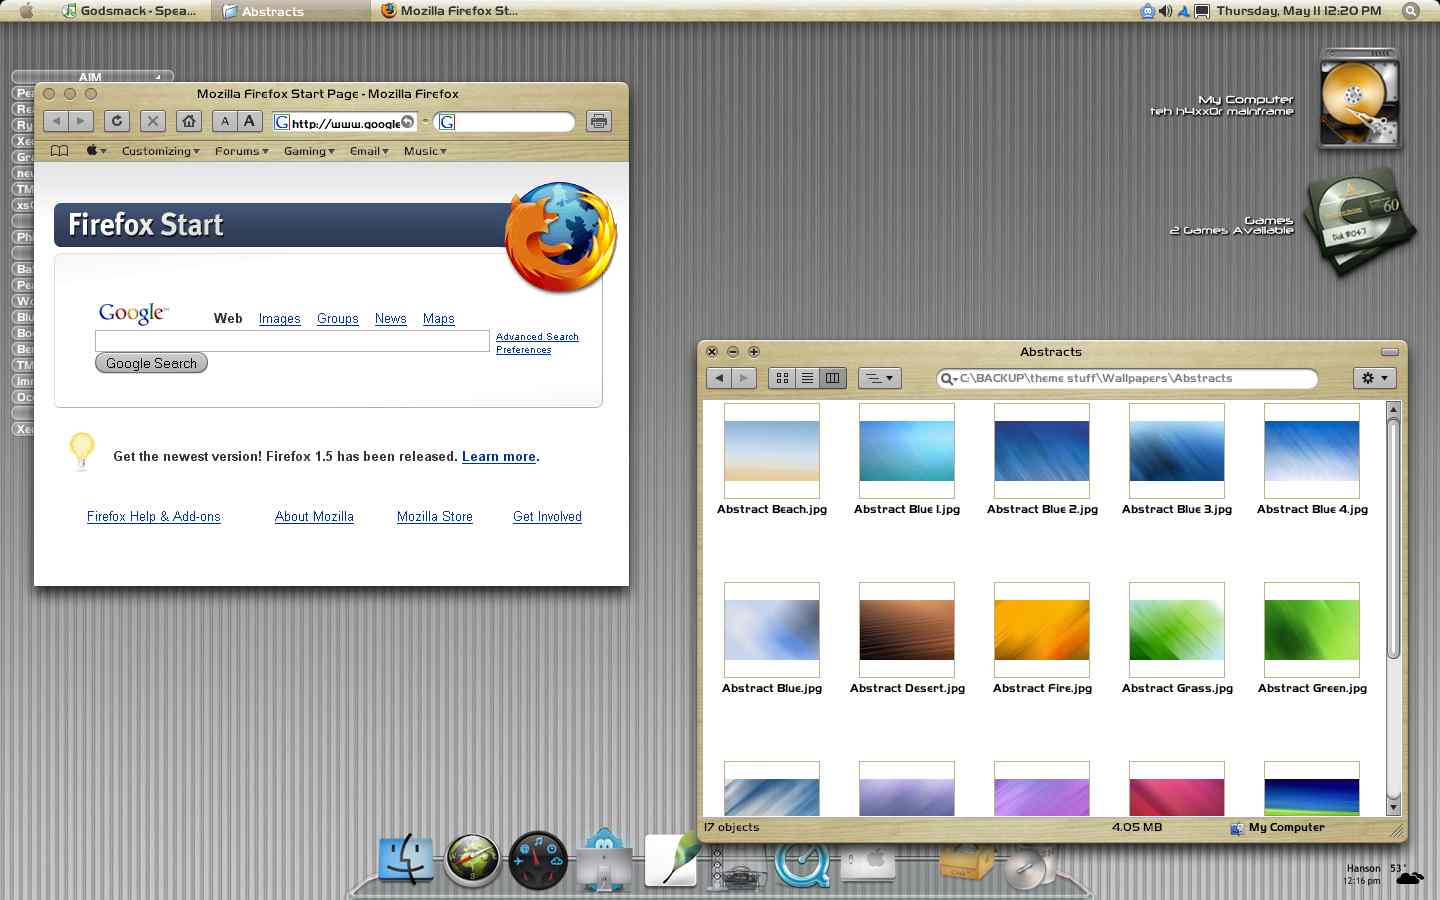Click the Abstracts folder path field

[x=1127, y=378]
